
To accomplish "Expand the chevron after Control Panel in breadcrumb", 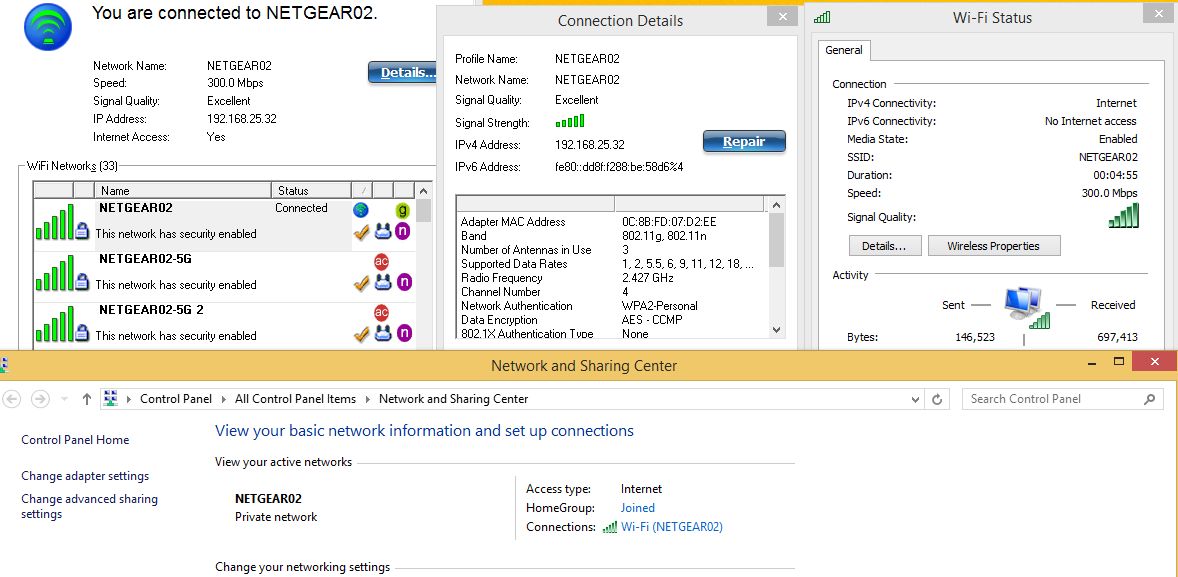I will pos(224,400).
